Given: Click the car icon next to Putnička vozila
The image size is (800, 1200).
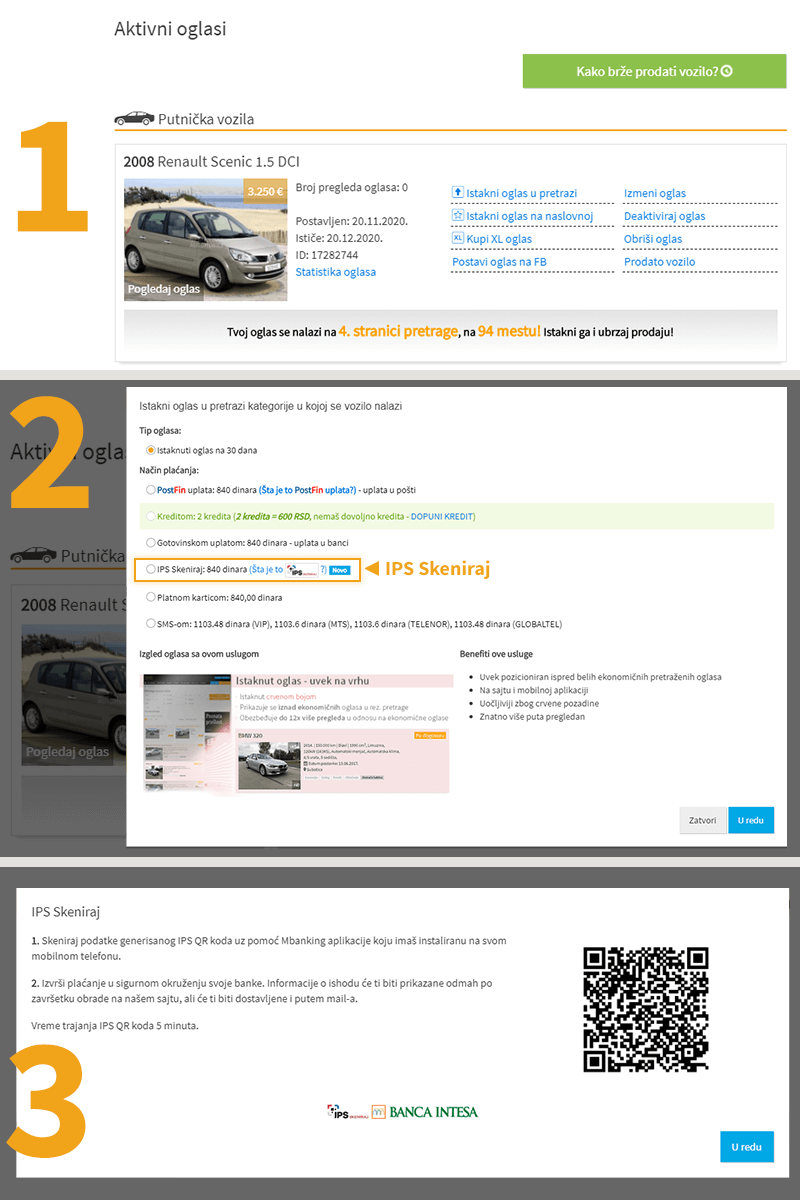Looking at the screenshot, I should coord(134,119).
